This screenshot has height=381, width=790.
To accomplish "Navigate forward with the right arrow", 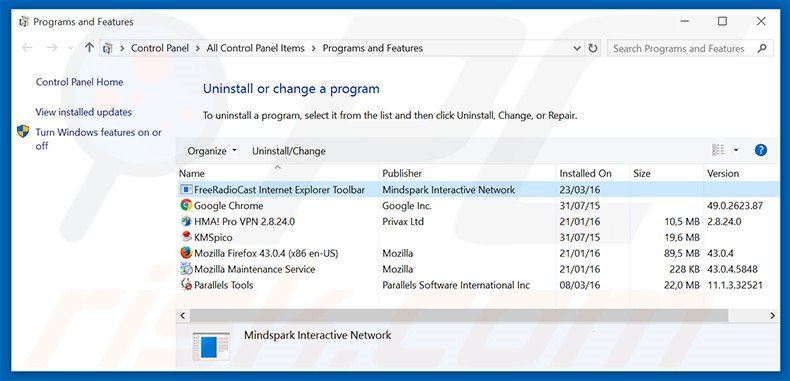I will click(51, 48).
